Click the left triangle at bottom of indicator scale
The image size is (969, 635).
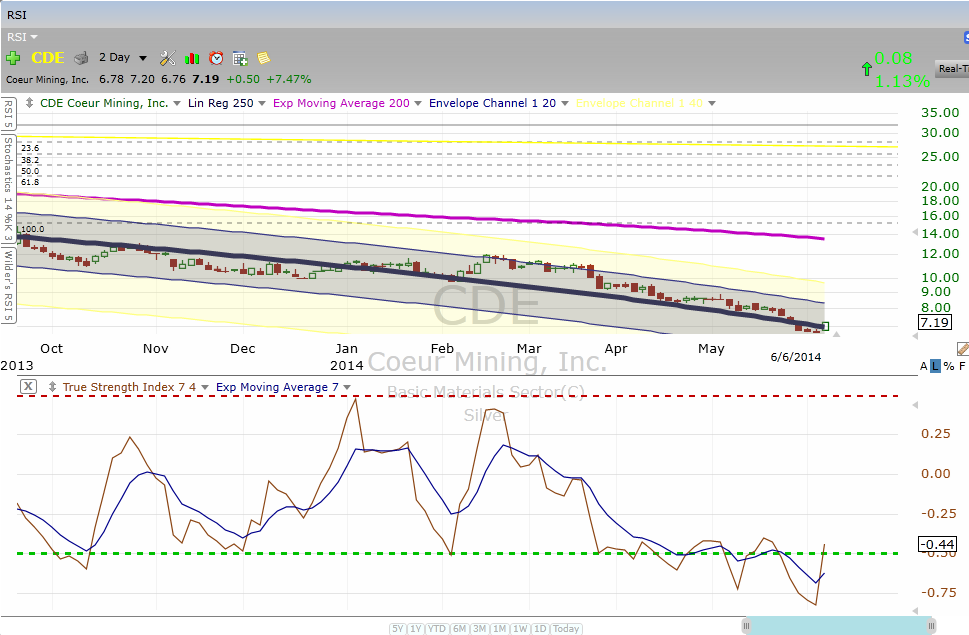point(915,610)
